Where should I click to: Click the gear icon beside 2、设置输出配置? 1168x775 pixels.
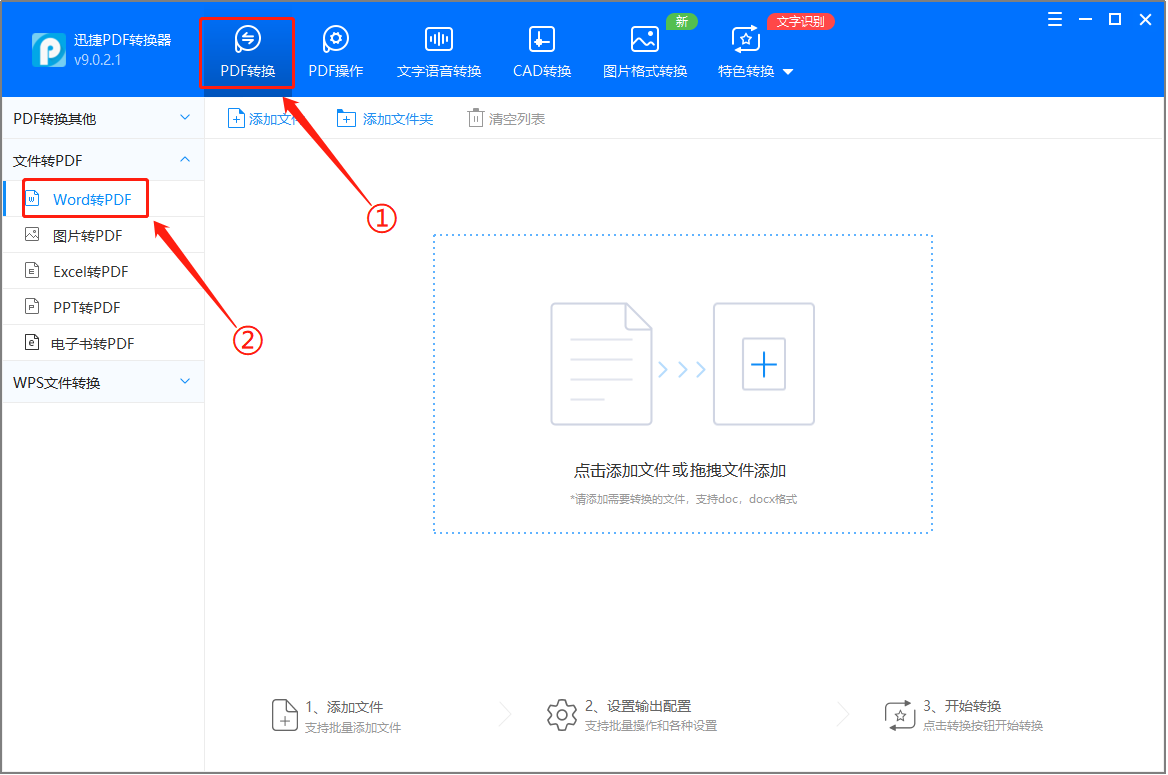562,715
